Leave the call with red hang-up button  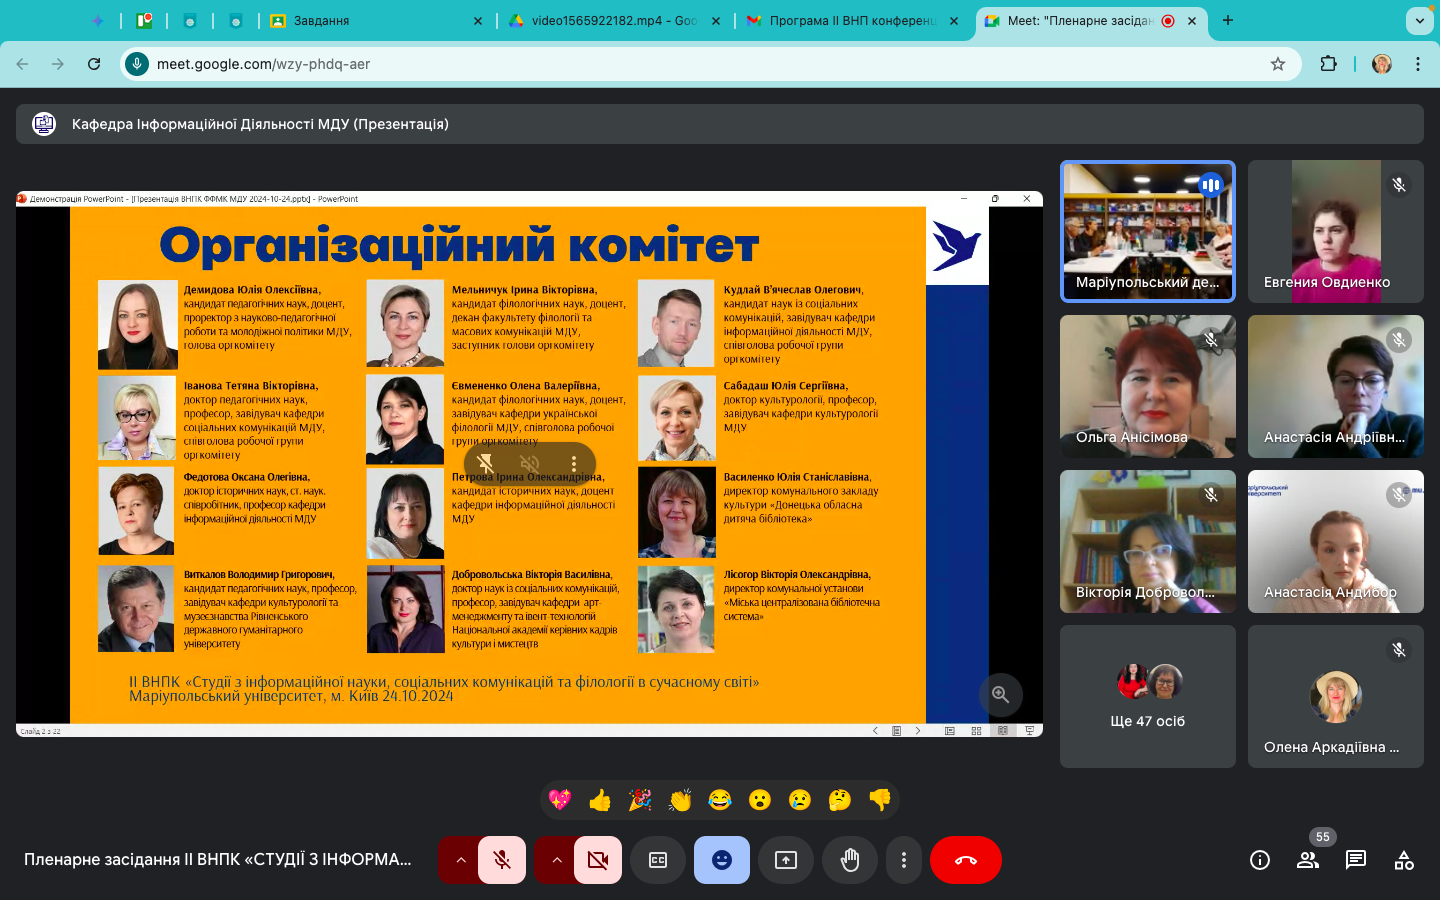pos(966,860)
